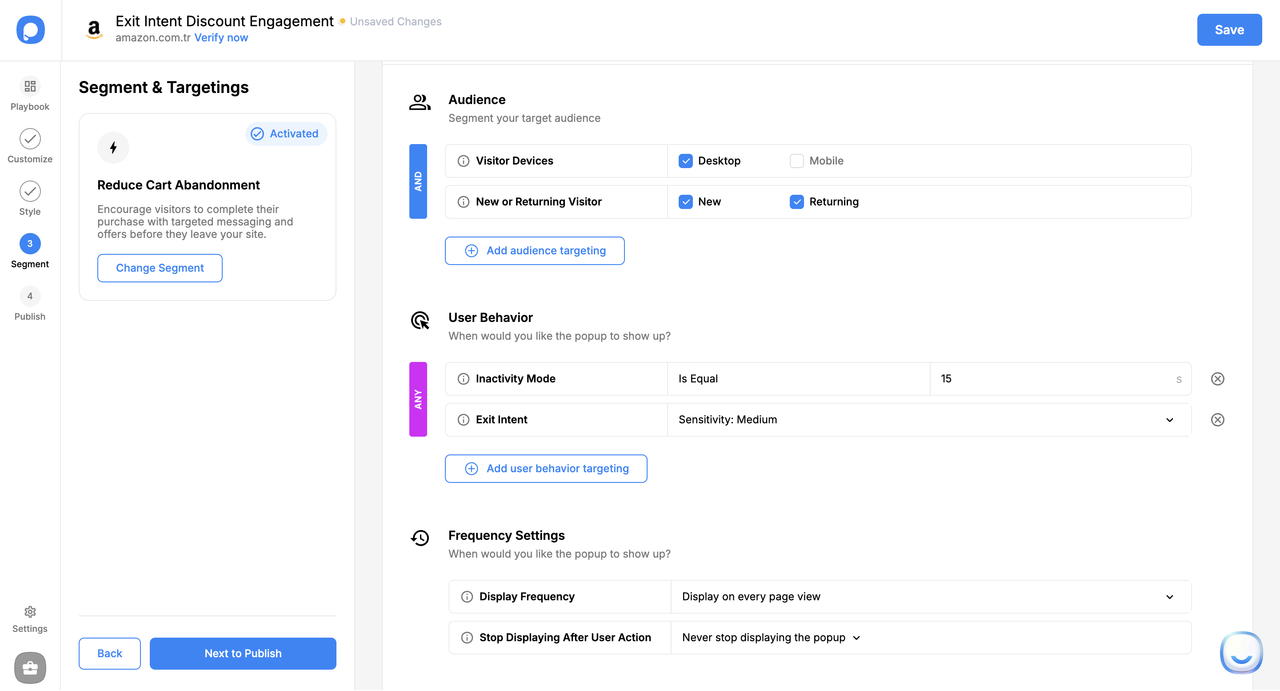
Task: Click the Change Segment button
Action: click(x=160, y=268)
